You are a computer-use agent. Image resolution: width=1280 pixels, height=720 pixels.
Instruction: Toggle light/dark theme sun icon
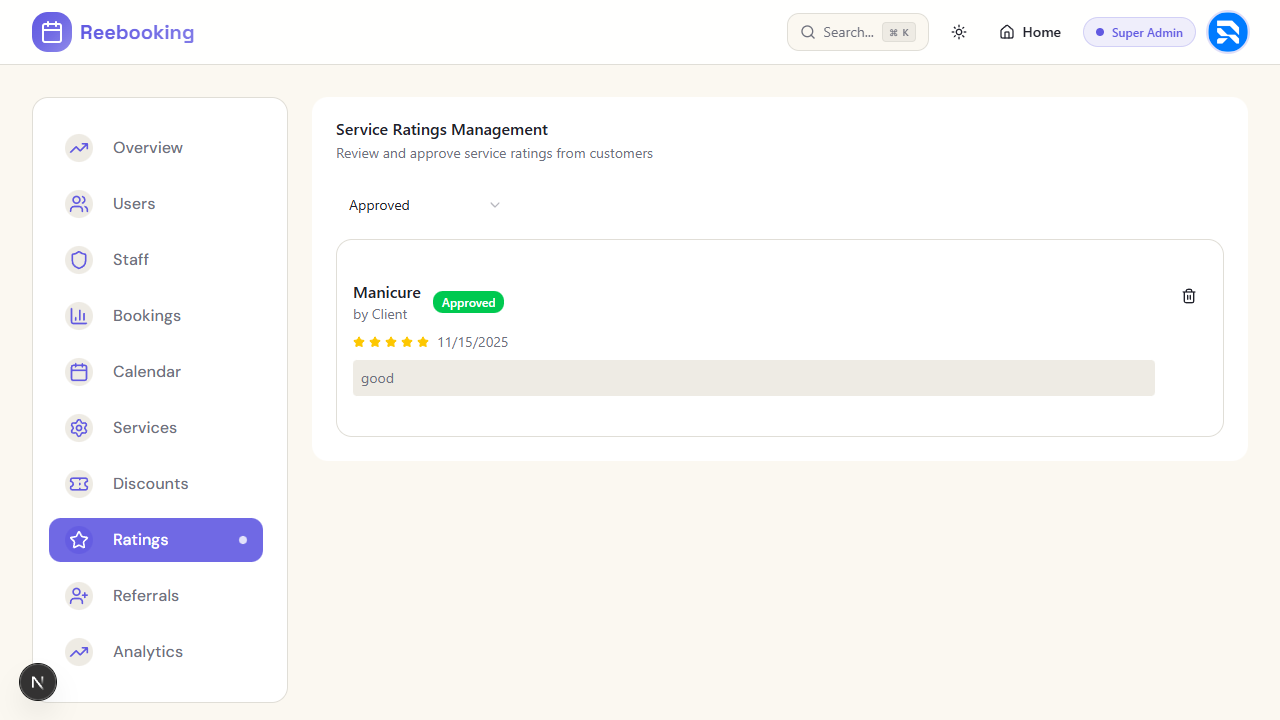(959, 32)
